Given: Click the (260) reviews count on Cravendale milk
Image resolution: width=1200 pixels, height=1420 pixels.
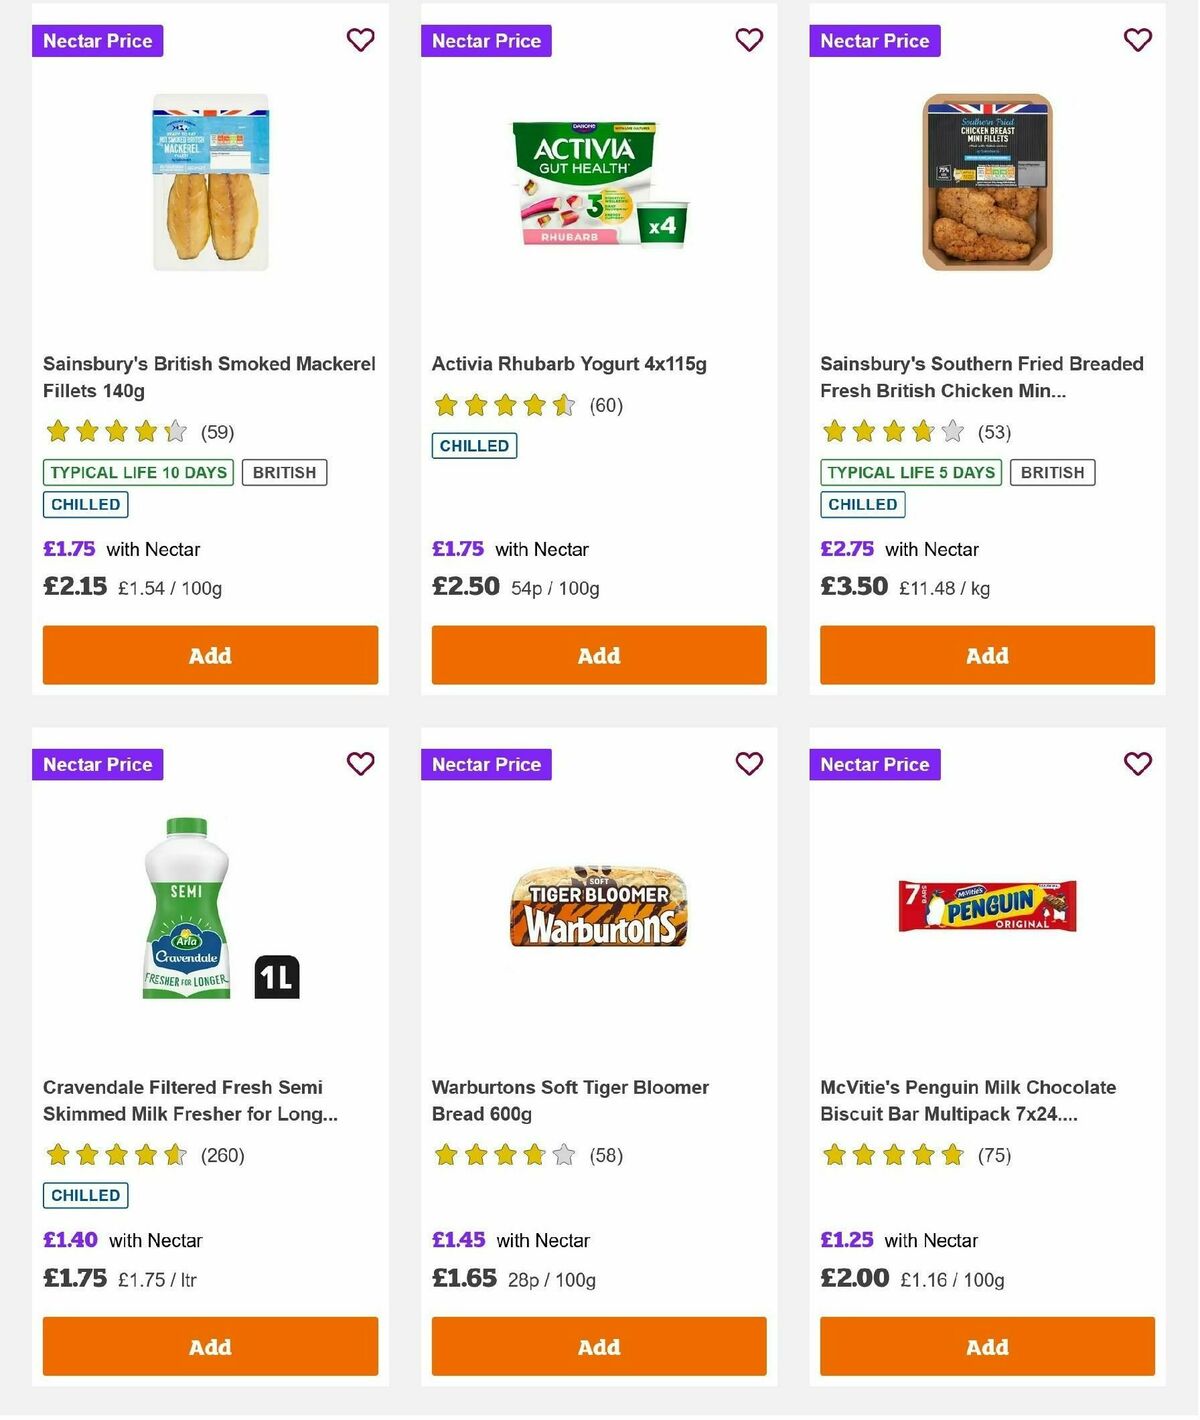Looking at the screenshot, I should point(223,1154).
